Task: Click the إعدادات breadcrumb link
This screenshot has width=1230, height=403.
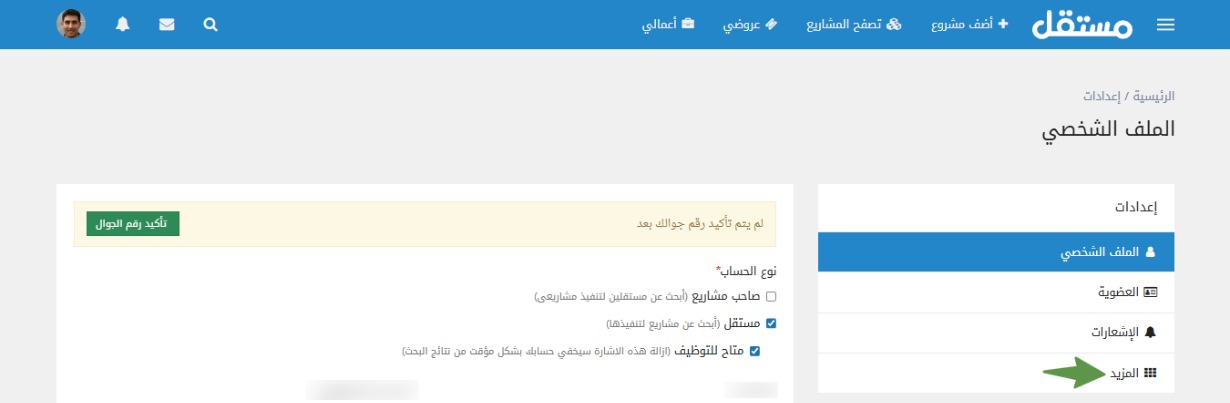Action: coord(1101,96)
